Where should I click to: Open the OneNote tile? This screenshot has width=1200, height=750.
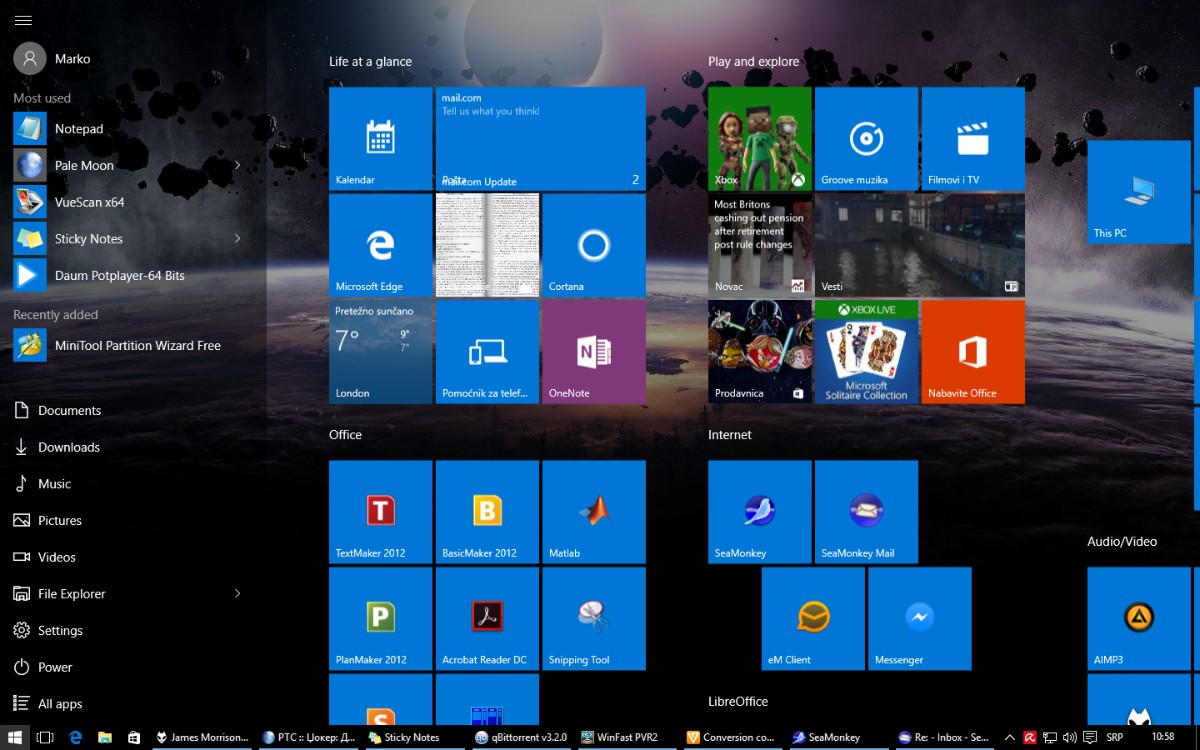click(x=593, y=352)
